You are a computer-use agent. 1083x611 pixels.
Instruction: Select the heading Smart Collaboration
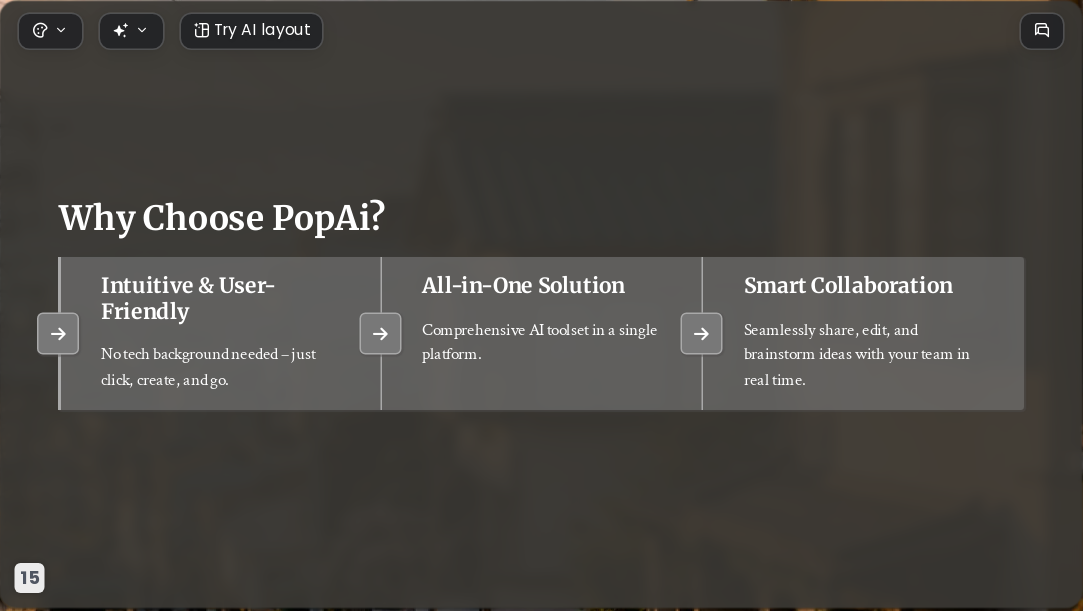click(848, 285)
